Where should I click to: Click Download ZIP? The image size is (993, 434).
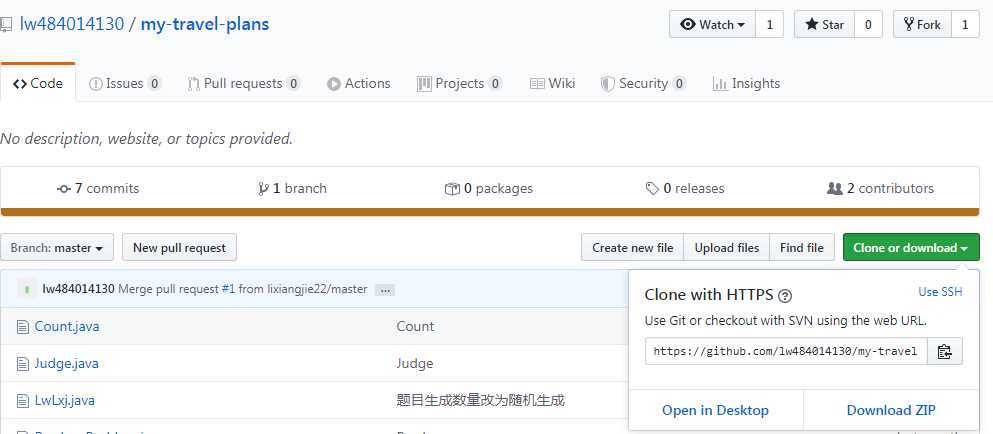(x=891, y=411)
